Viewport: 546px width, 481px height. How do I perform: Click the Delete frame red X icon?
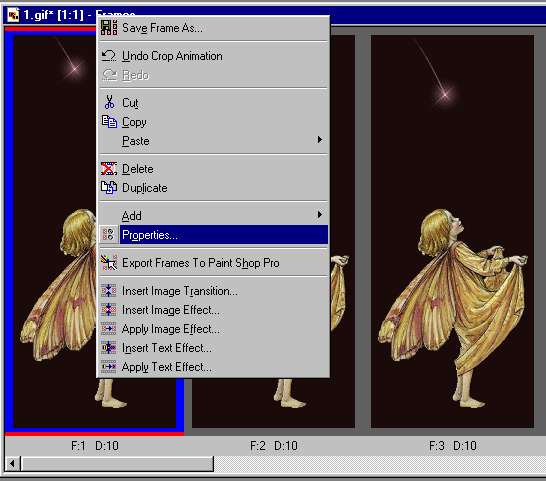tap(109, 169)
